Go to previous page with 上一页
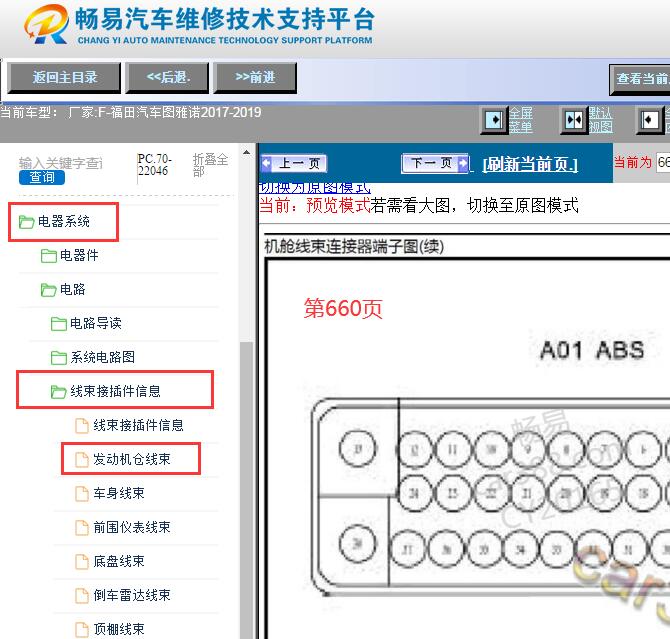Viewport: 670px width, 639px height. pos(294,163)
